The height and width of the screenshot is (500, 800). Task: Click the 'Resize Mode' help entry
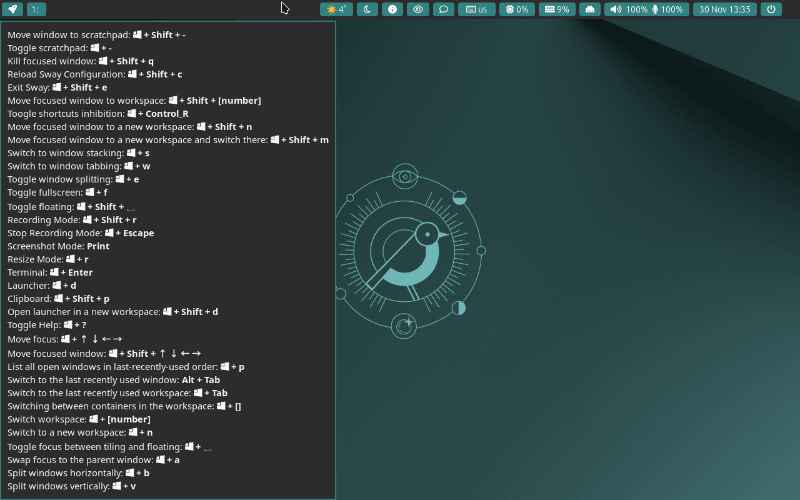coord(48,260)
